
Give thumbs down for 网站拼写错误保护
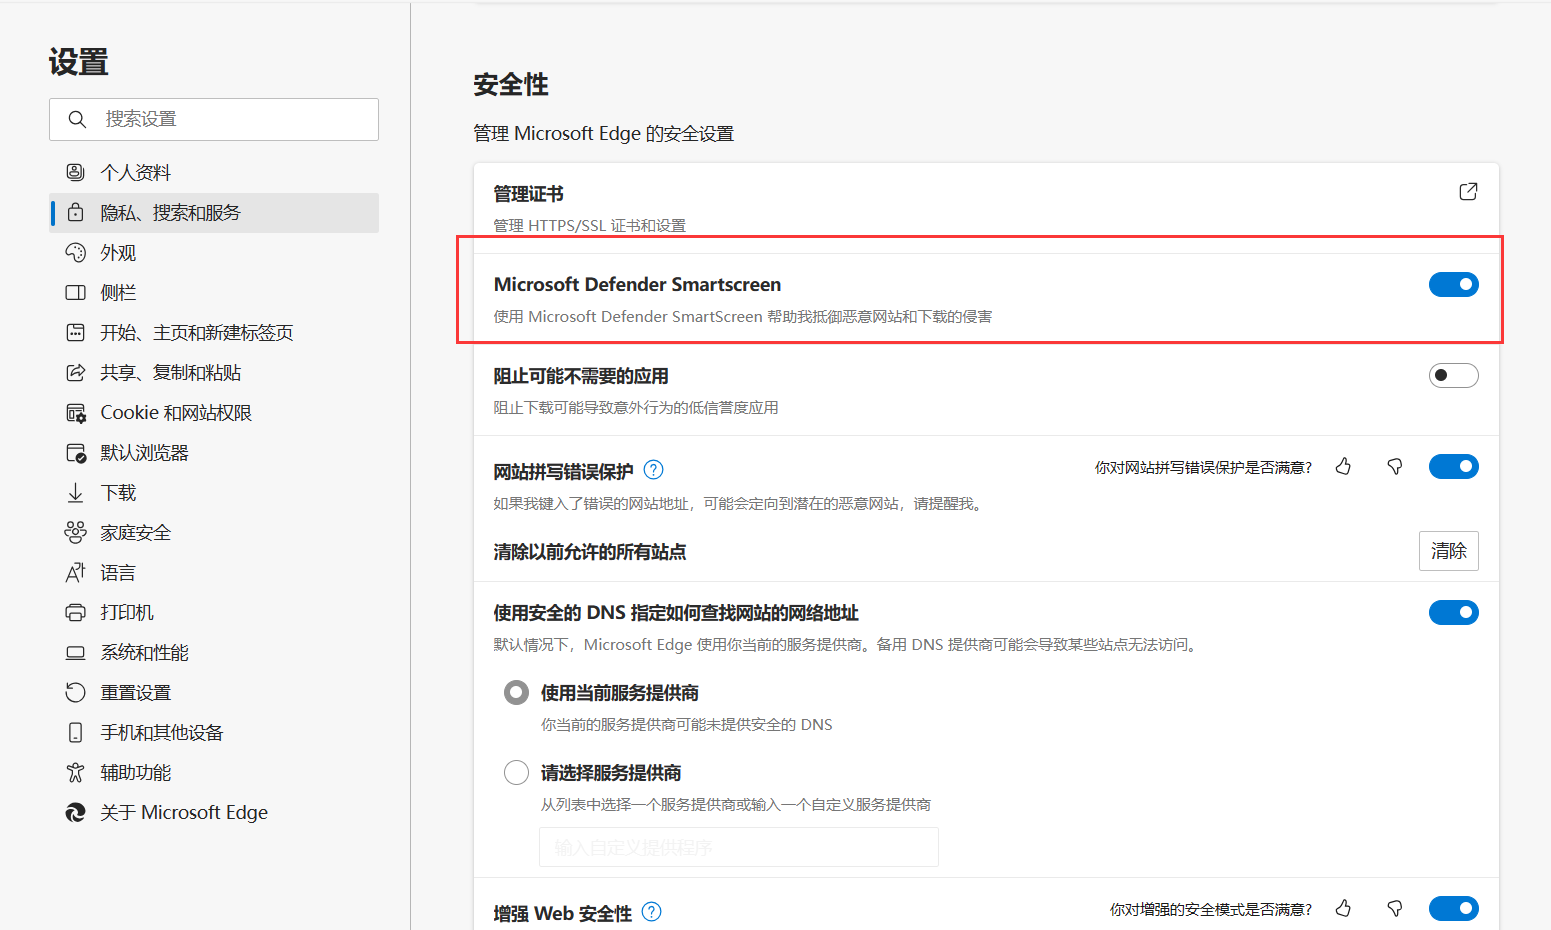click(1394, 466)
